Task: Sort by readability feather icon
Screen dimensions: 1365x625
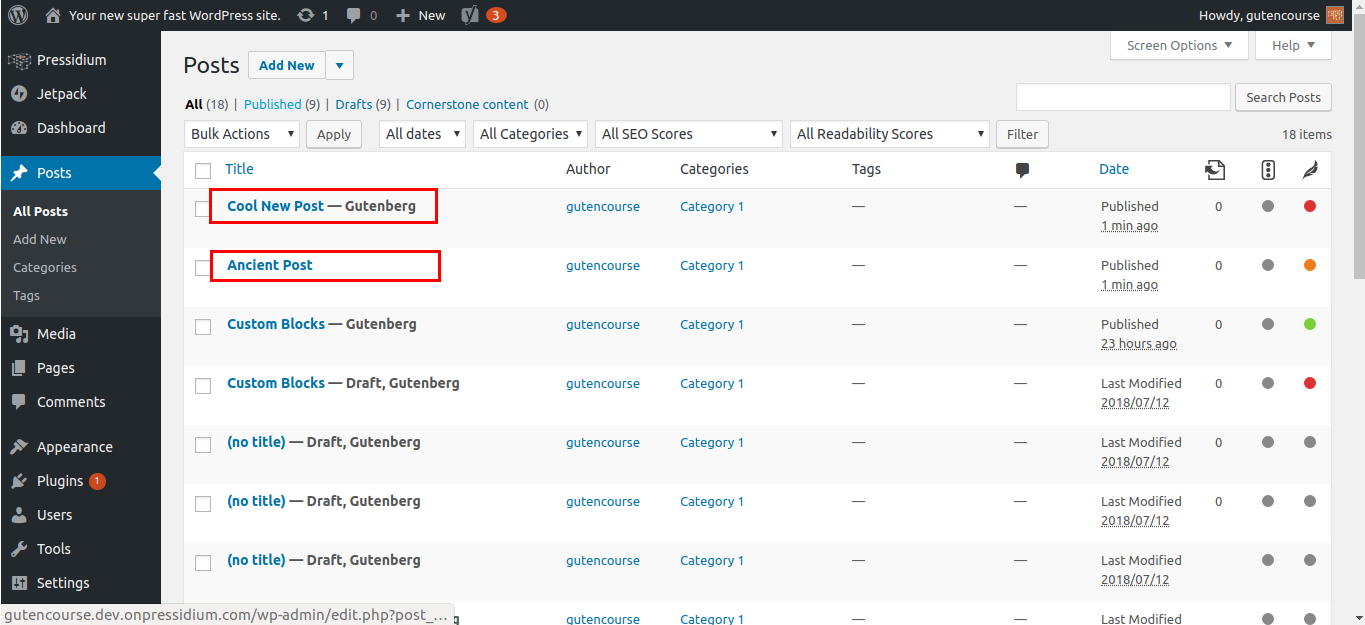Action: click(x=1310, y=170)
